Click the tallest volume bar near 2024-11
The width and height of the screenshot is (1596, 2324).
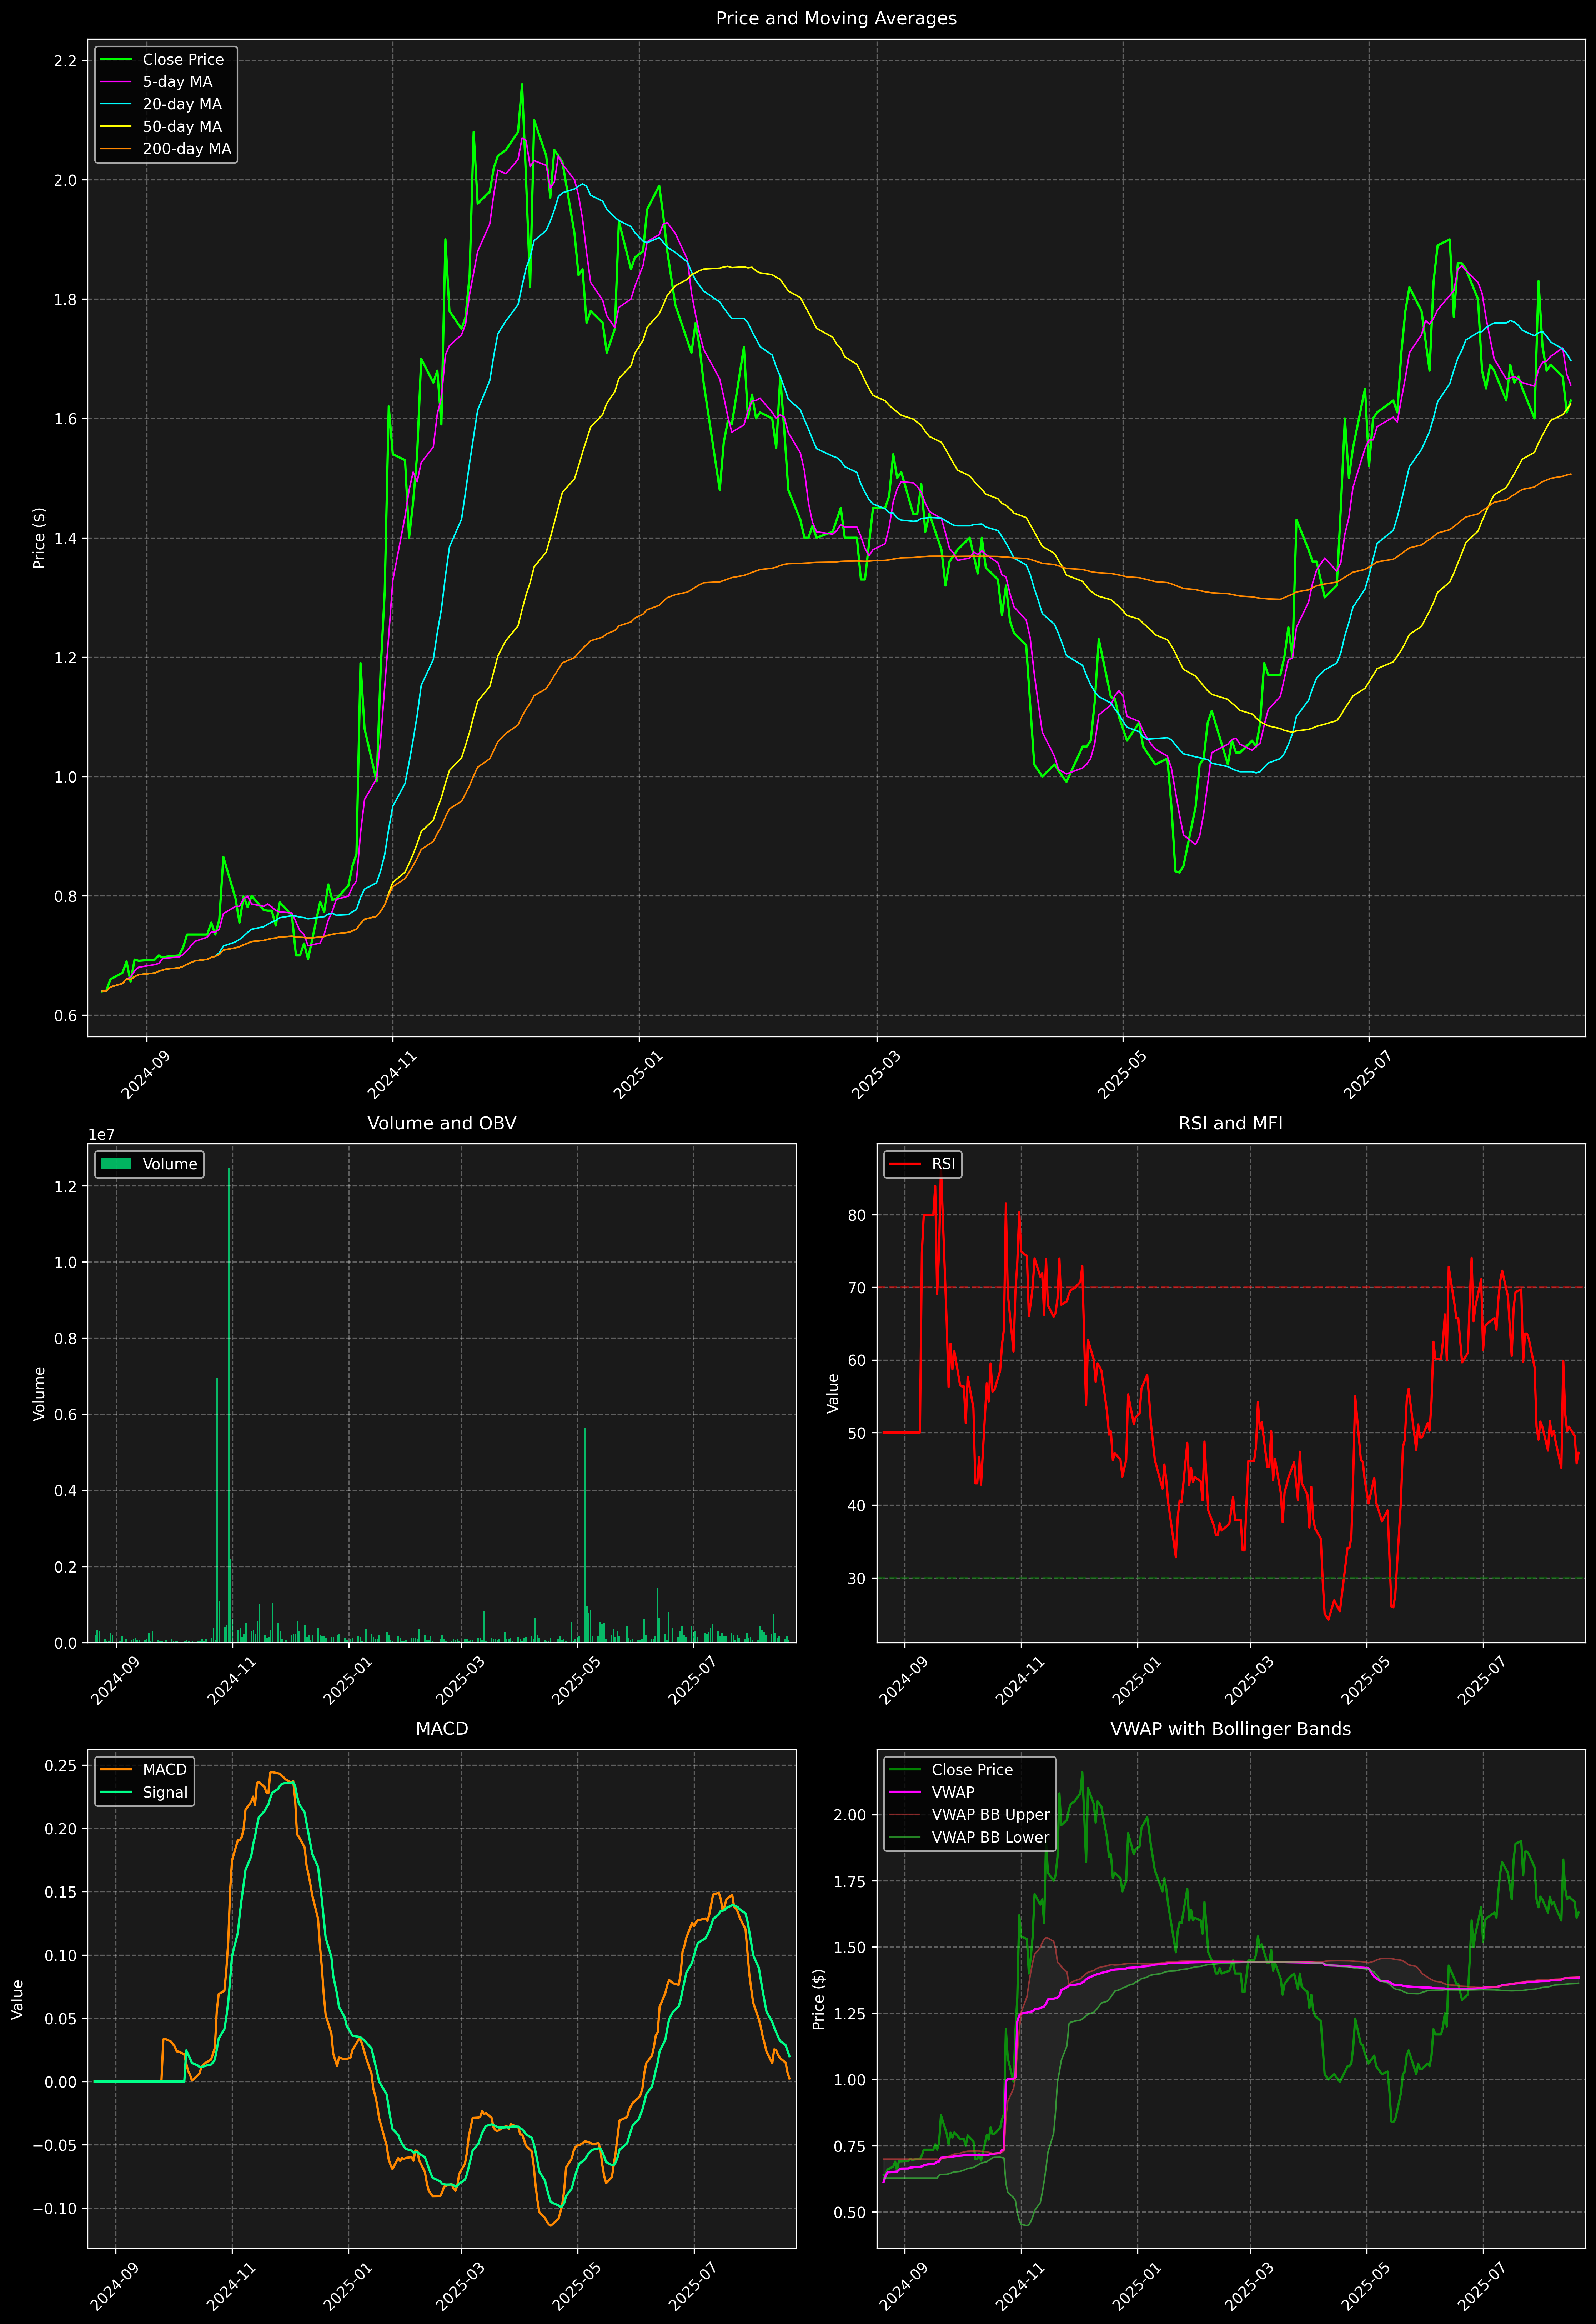(229, 1400)
